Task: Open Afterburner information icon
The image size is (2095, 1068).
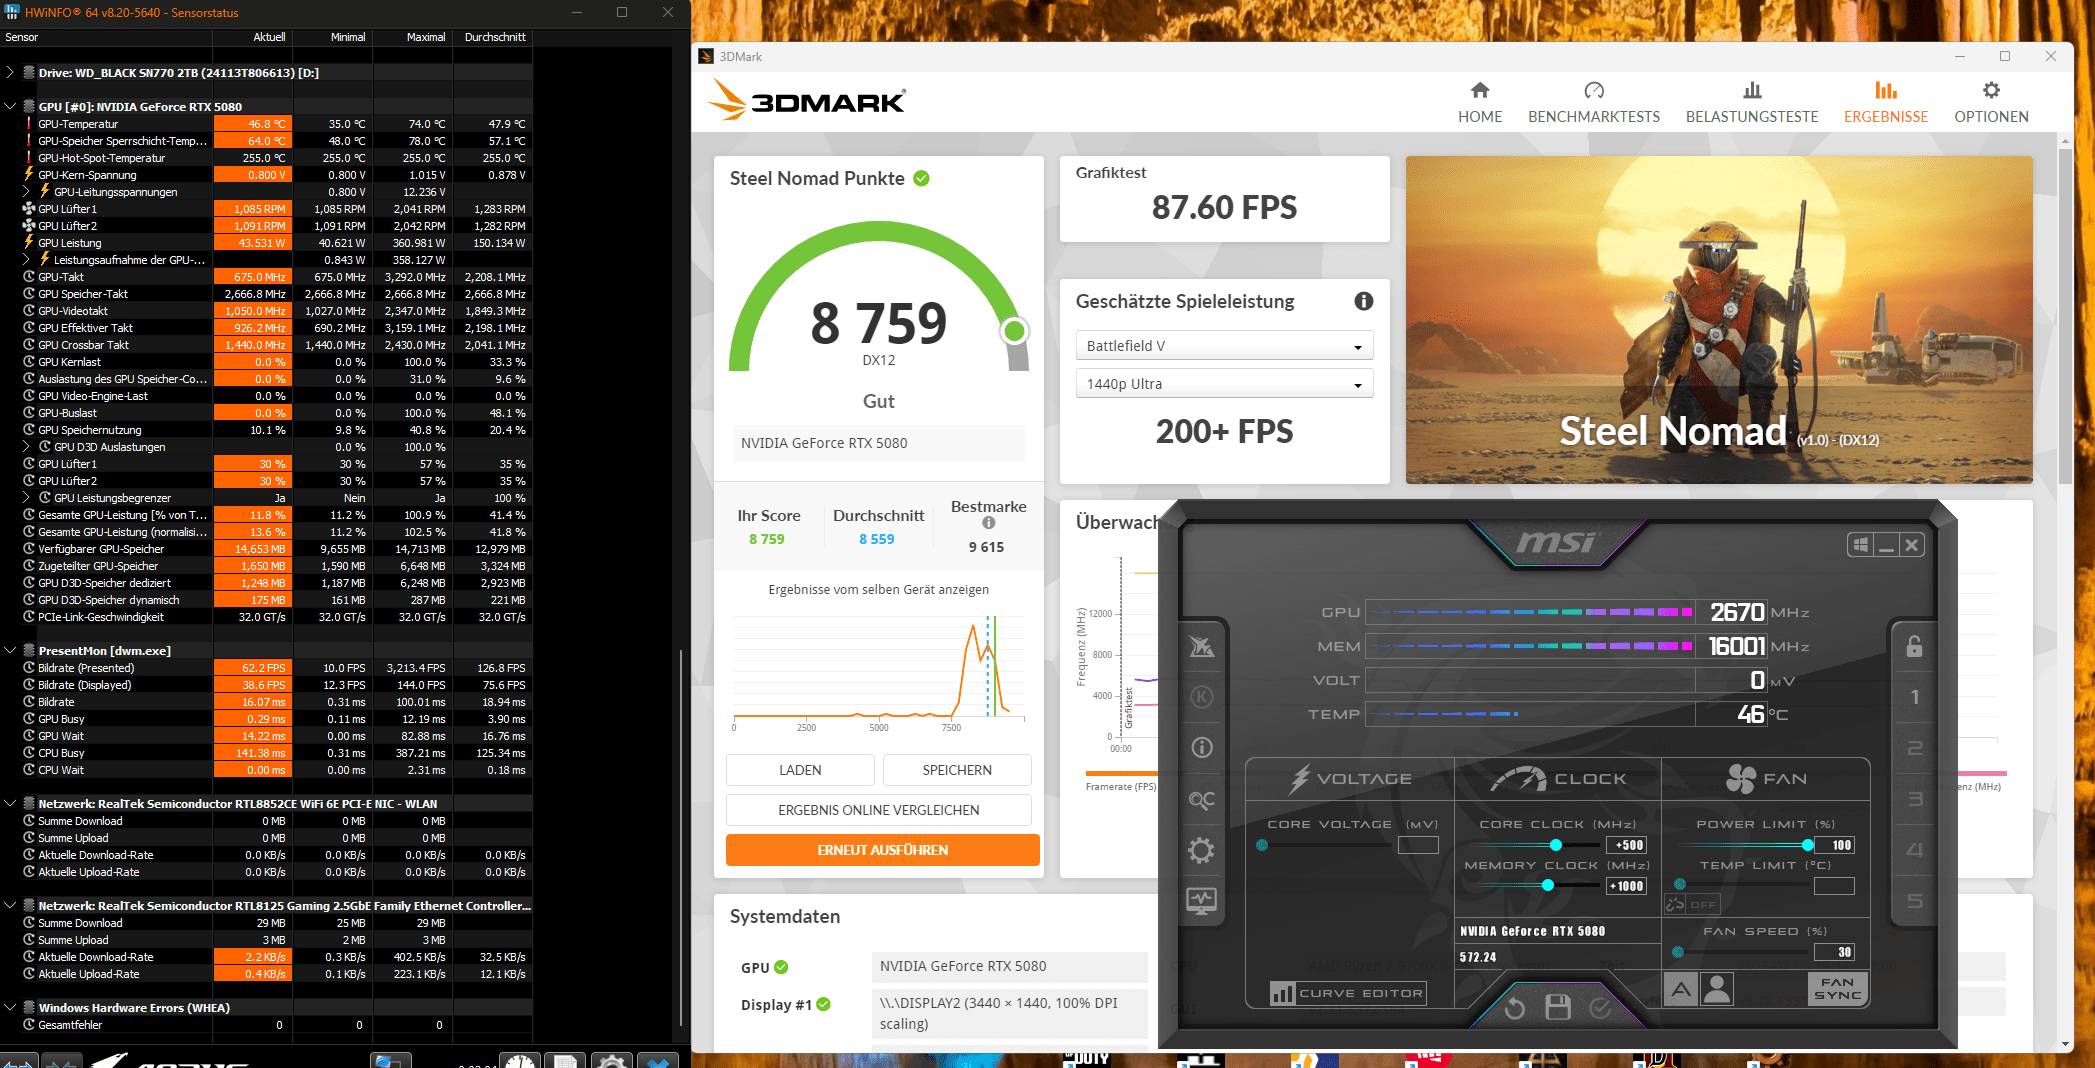Action: point(1201,747)
